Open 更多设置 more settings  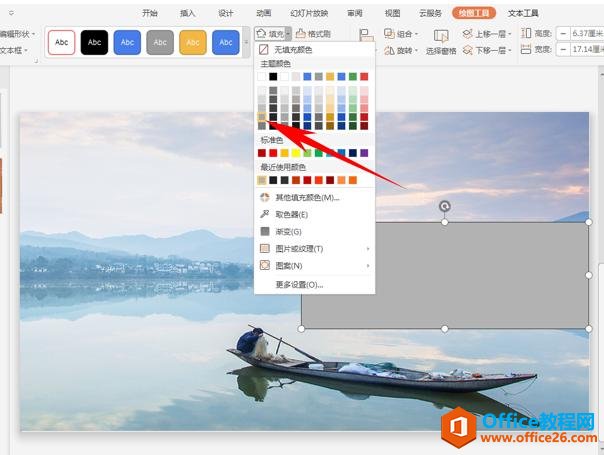tap(299, 285)
